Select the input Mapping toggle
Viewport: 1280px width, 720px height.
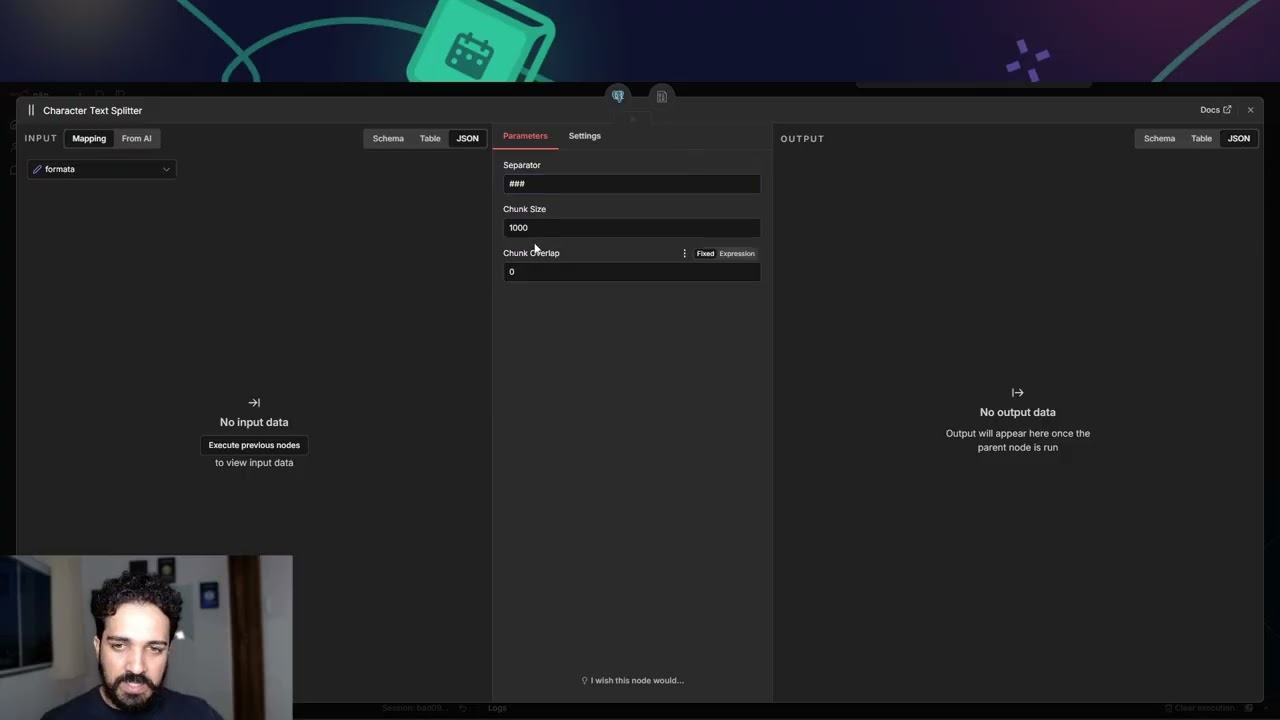click(89, 139)
